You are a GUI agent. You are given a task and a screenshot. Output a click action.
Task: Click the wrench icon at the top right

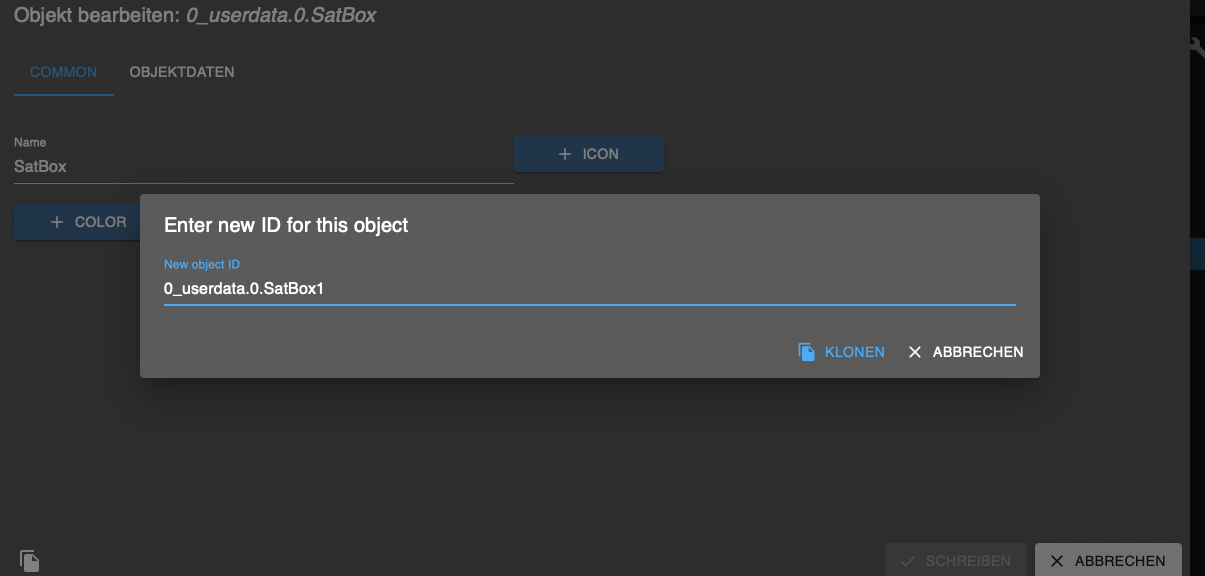click(x=1196, y=45)
